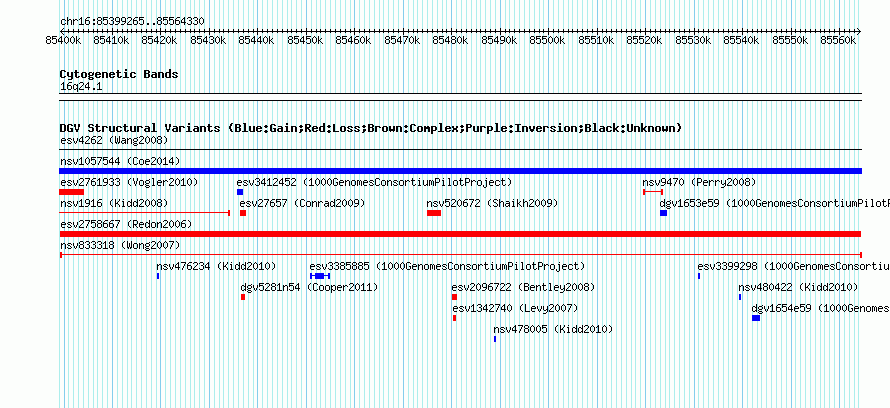Viewport: 890px width, 408px height.
Task: Open the esv27657 (Conrad2009) label
Action: [303, 203]
